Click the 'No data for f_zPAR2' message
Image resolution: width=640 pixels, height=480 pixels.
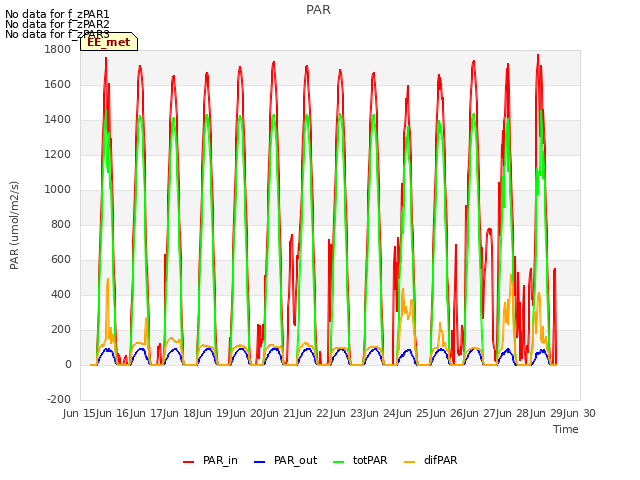tap(57, 24)
